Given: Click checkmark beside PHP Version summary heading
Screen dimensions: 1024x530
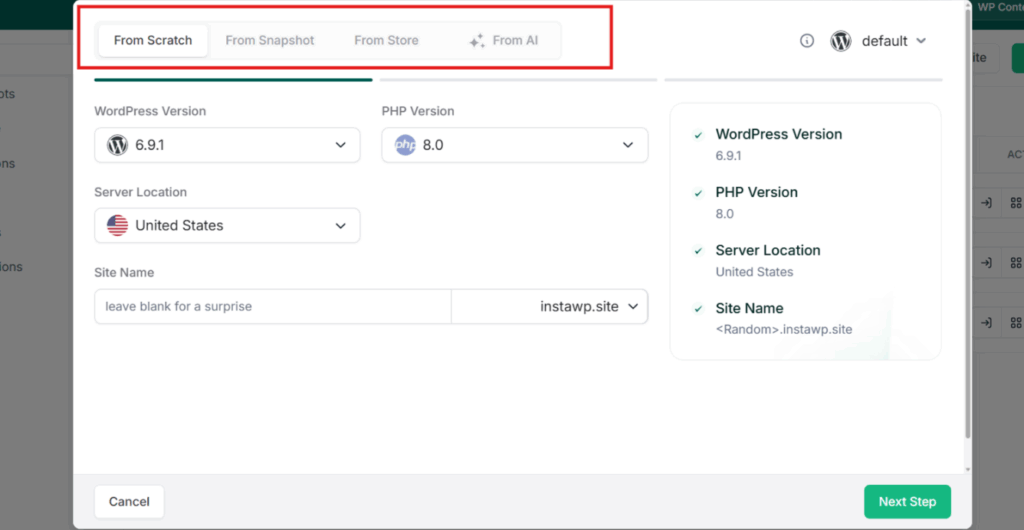Looking at the screenshot, I should click(x=698, y=193).
